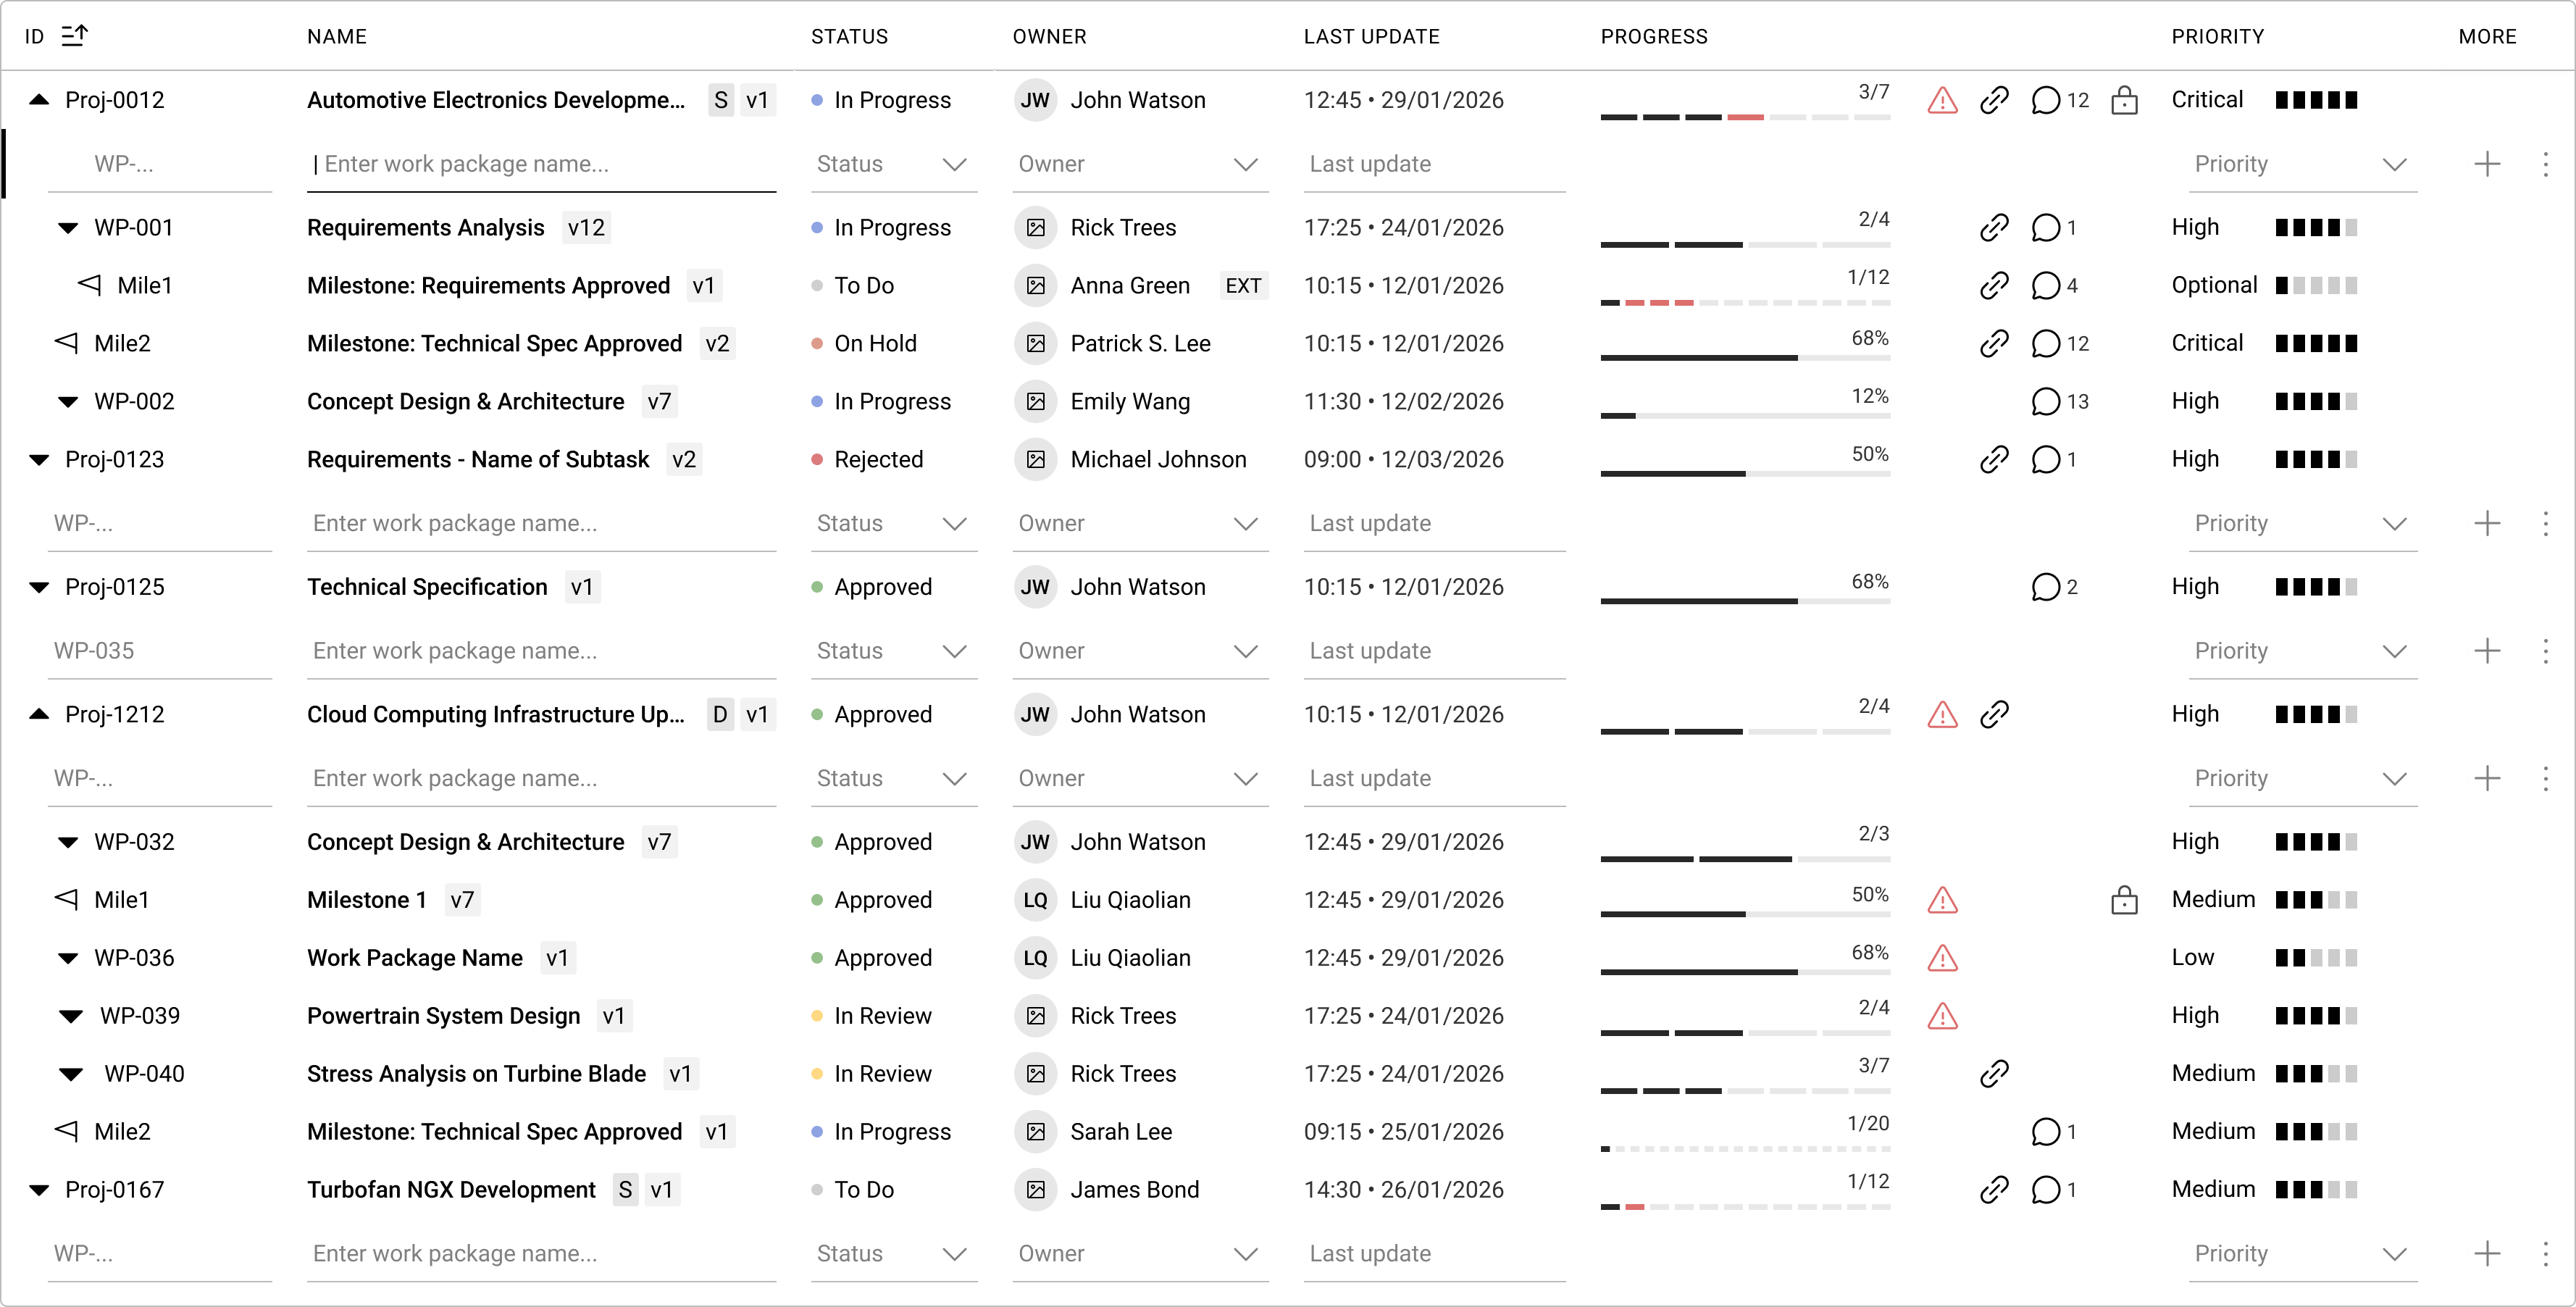This screenshot has width=2576, height=1307.
Task: Click the work package name field under Proj-0123
Action: point(540,523)
